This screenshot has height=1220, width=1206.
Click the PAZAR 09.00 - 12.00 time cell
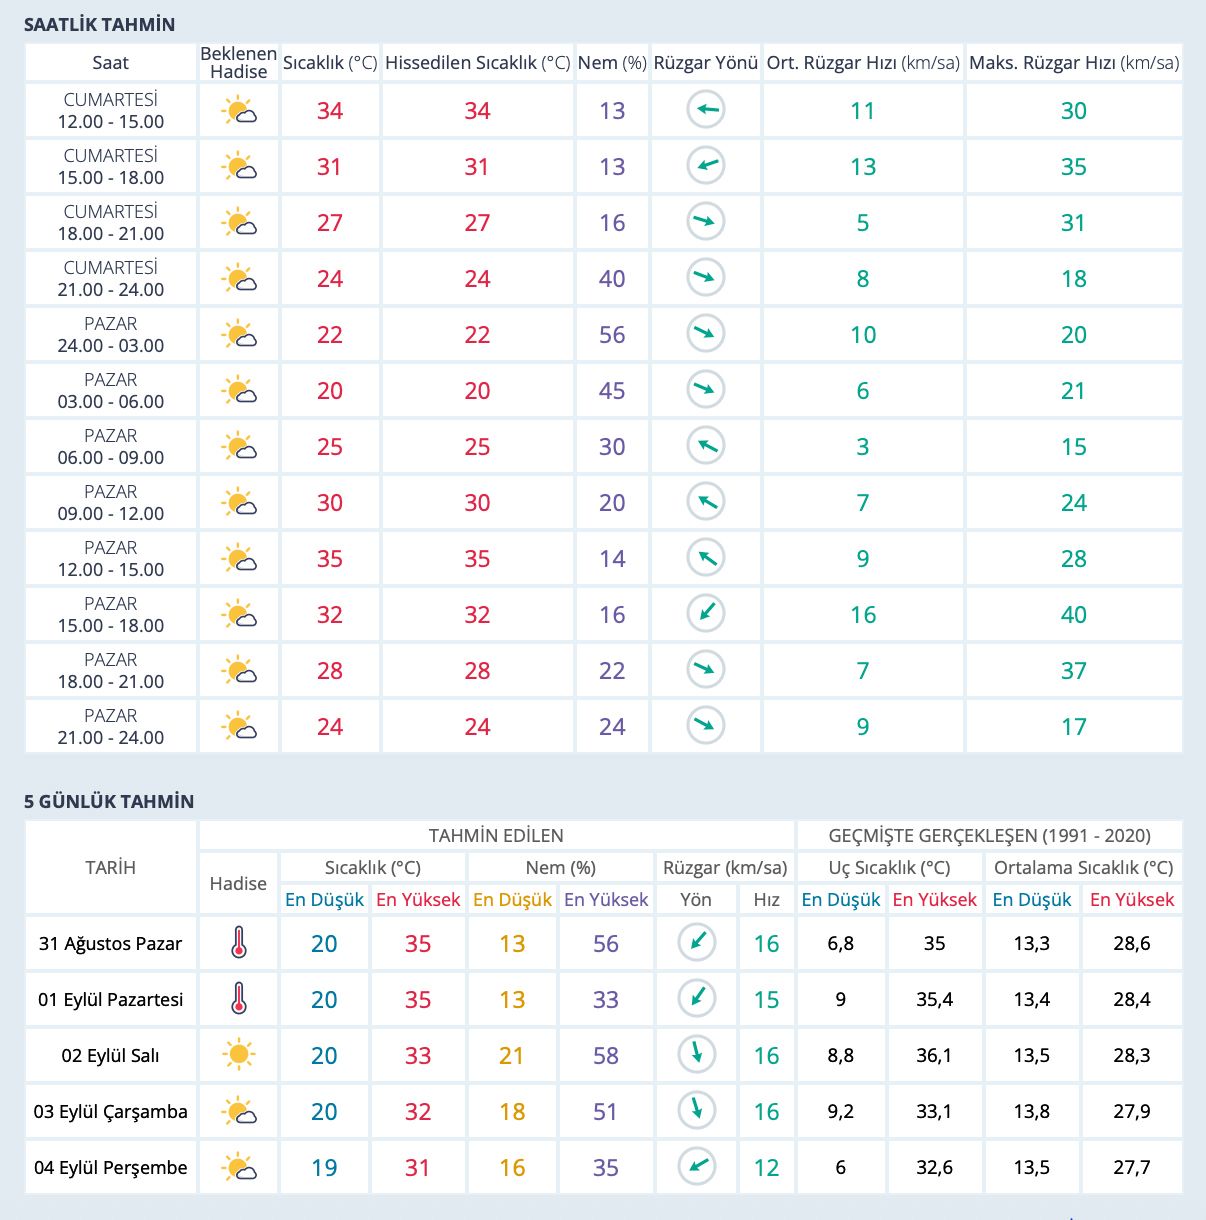(x=111, y=502)
